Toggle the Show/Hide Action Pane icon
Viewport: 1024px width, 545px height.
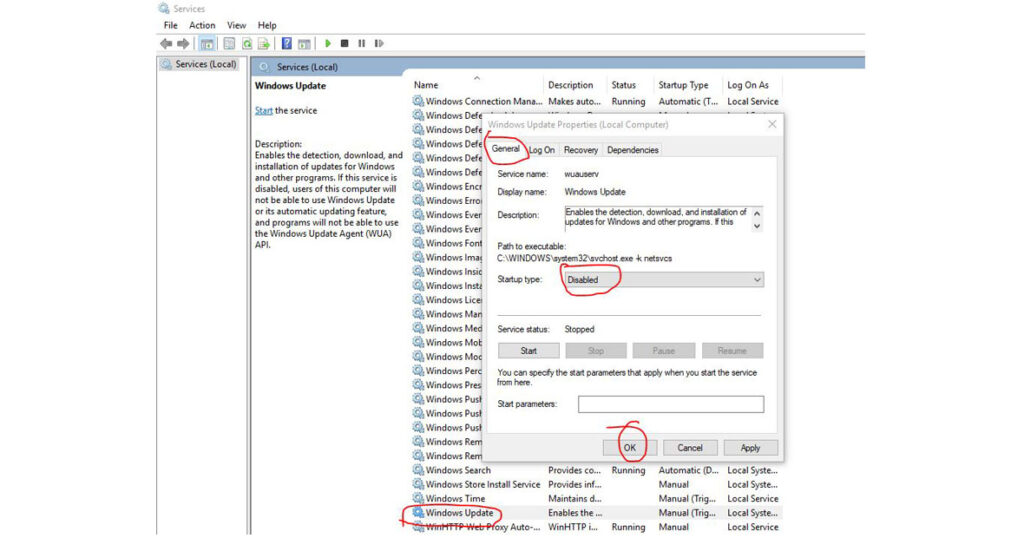coord(304,44)
